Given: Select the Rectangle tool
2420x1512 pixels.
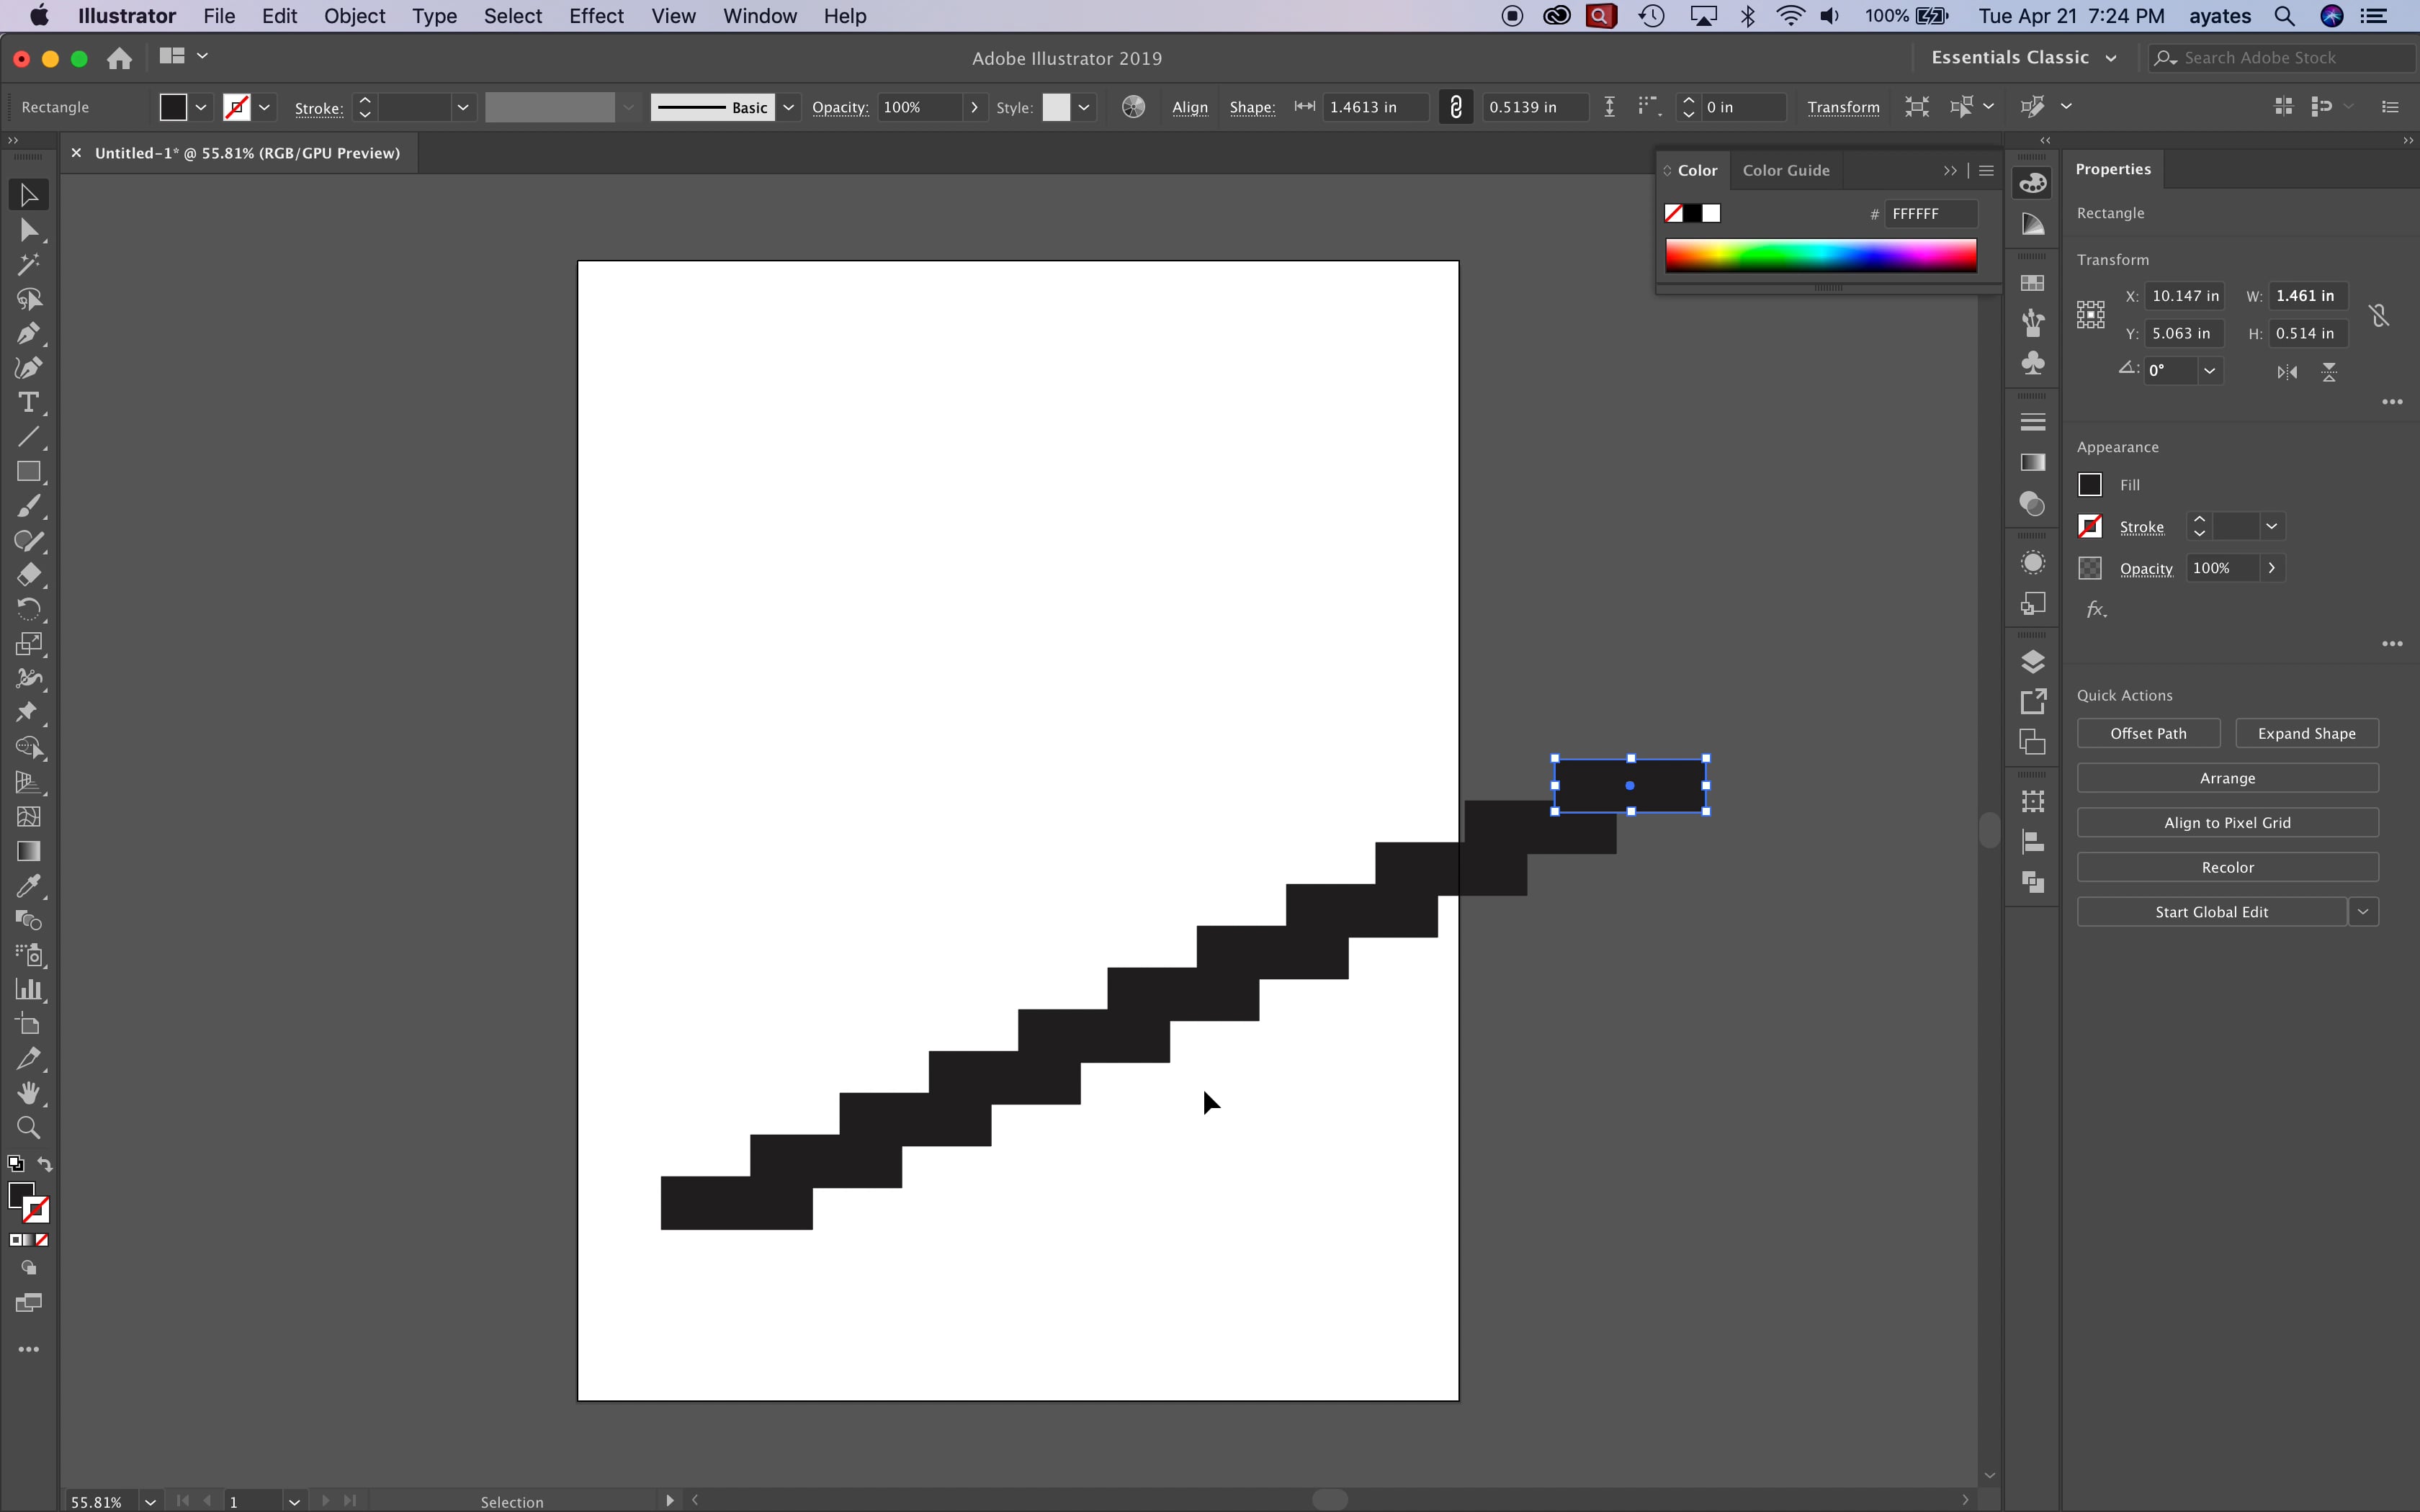Looking at the screenshot, I should click(x=28, y=471).
